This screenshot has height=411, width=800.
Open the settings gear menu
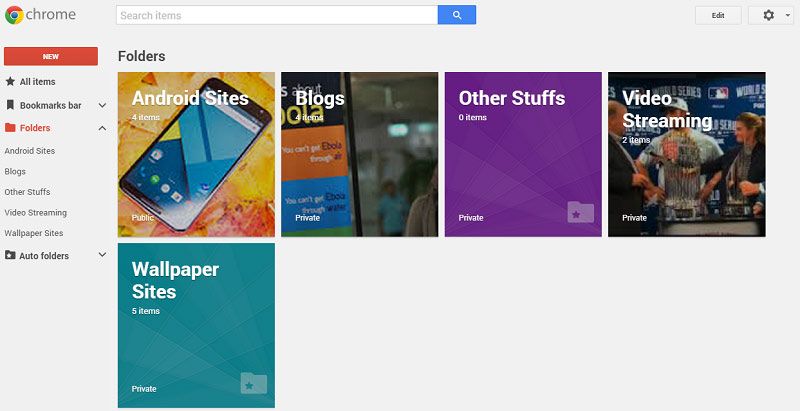(x=768, y=15)
